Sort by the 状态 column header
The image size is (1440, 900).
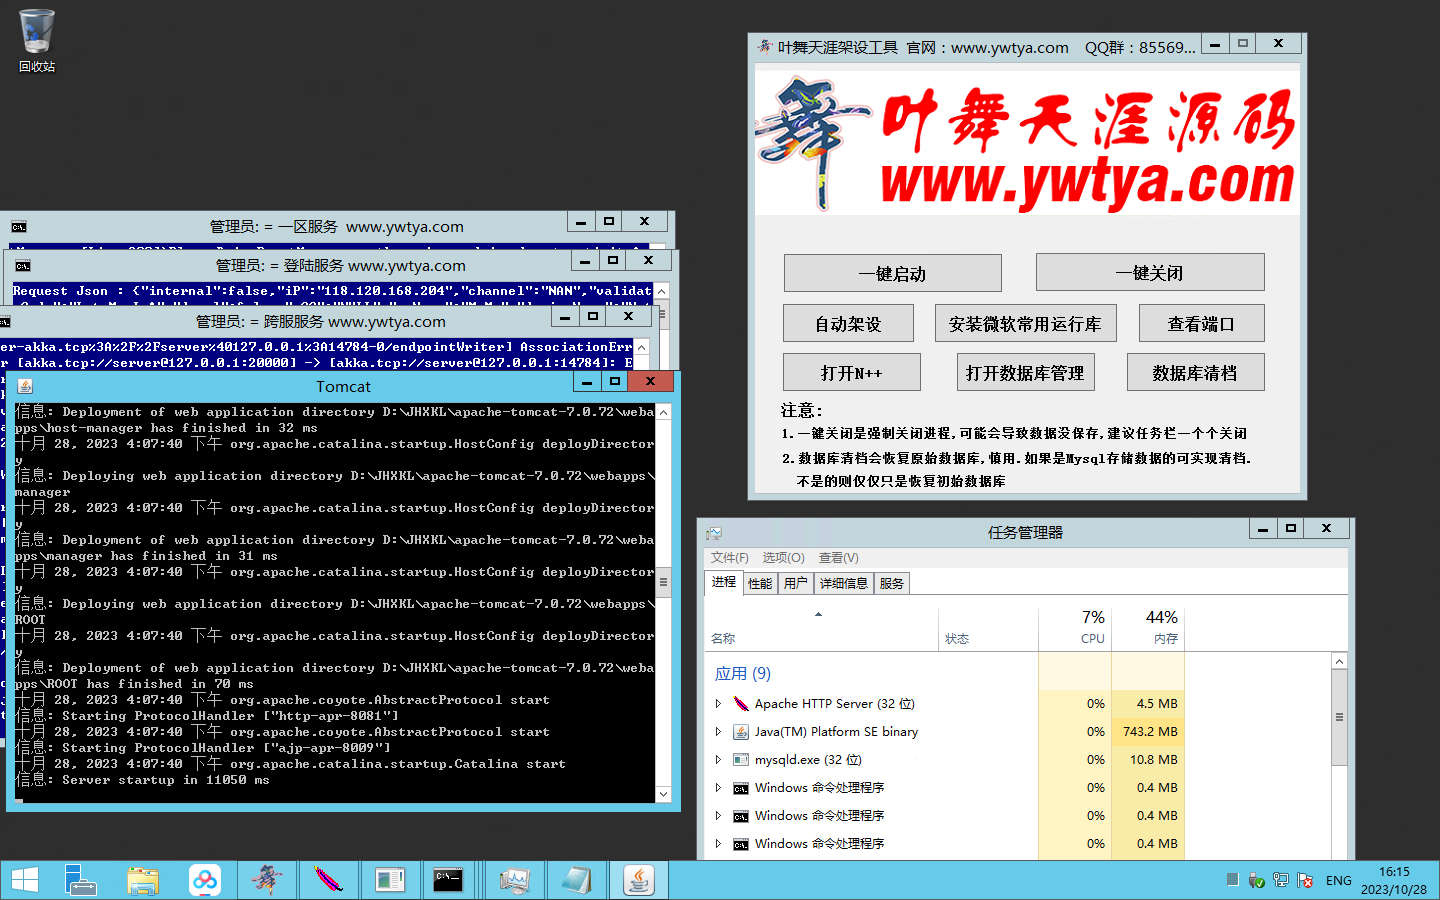click(988, 628)
